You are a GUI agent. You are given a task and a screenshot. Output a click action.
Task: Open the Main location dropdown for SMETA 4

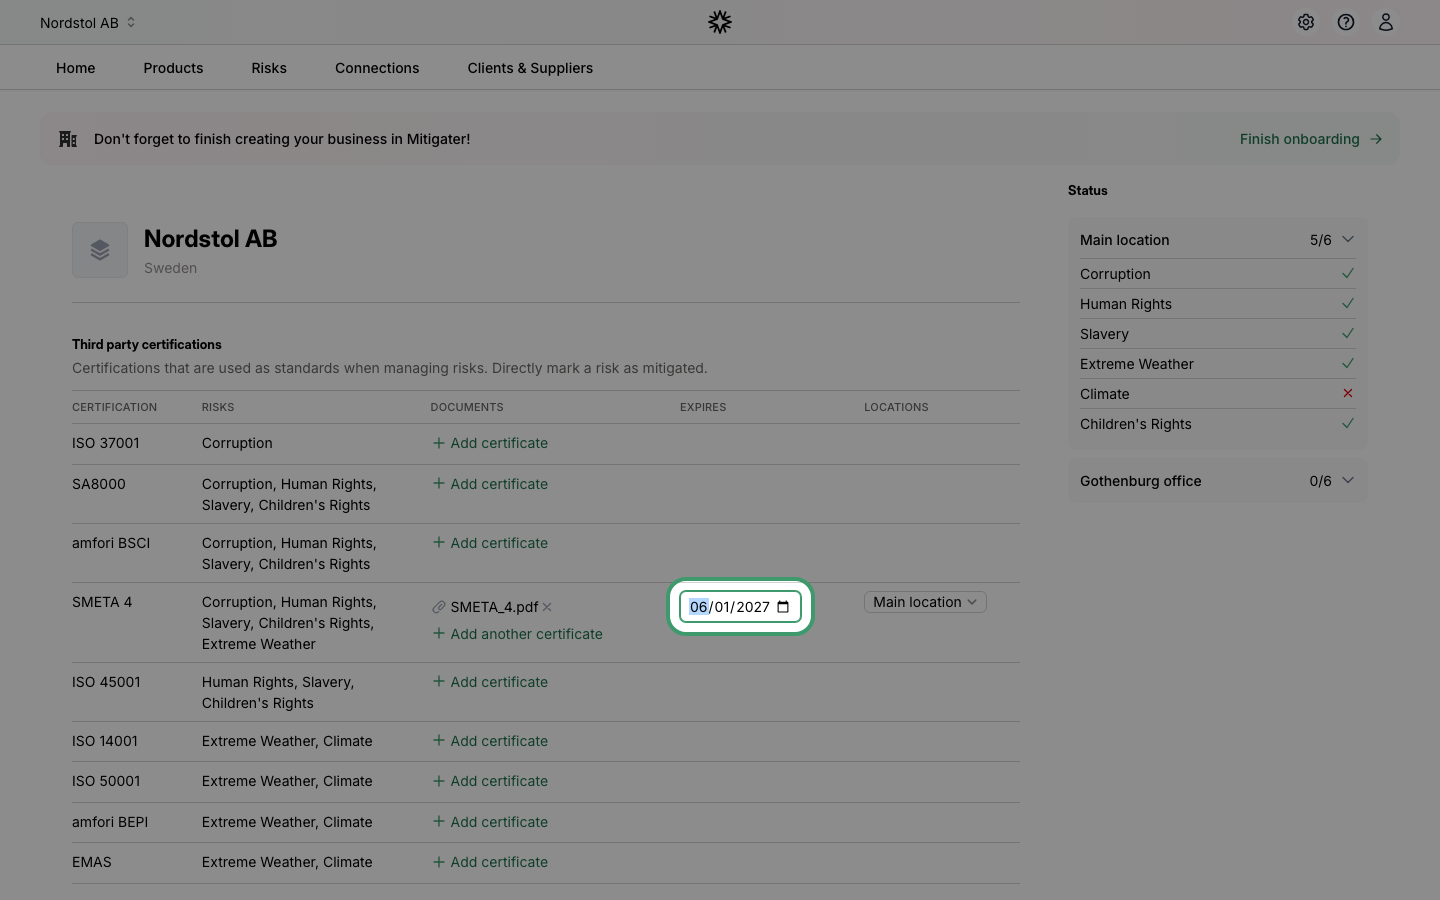(x=925, y=602)
